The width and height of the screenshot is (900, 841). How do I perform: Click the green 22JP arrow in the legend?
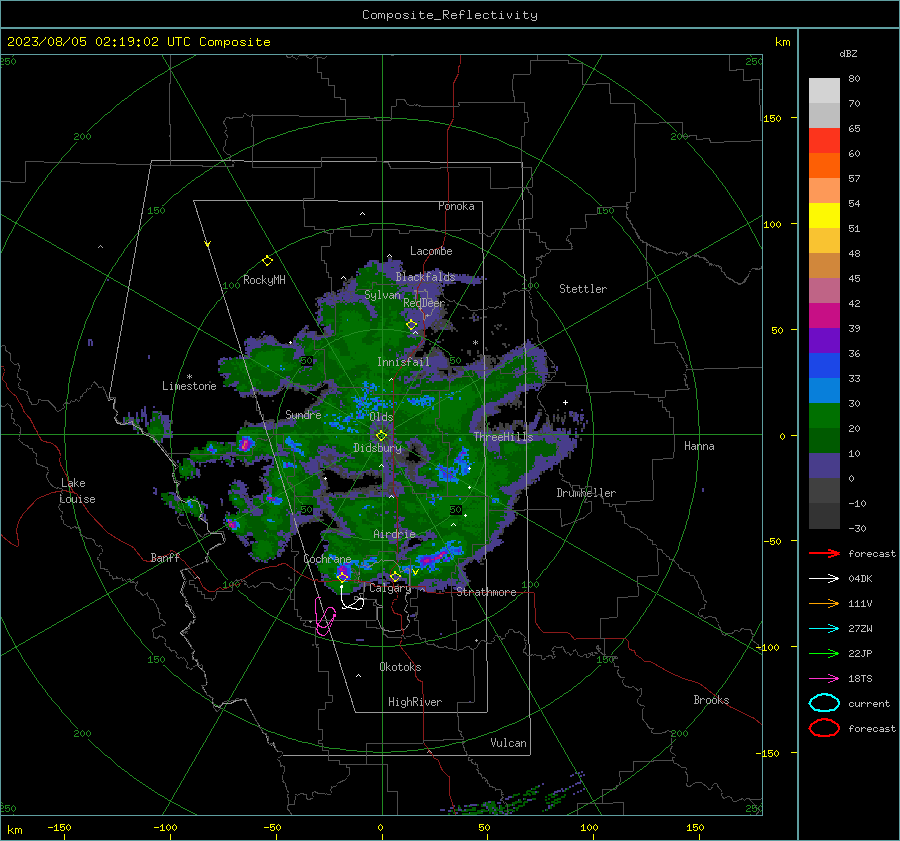[x=824, y=653]
